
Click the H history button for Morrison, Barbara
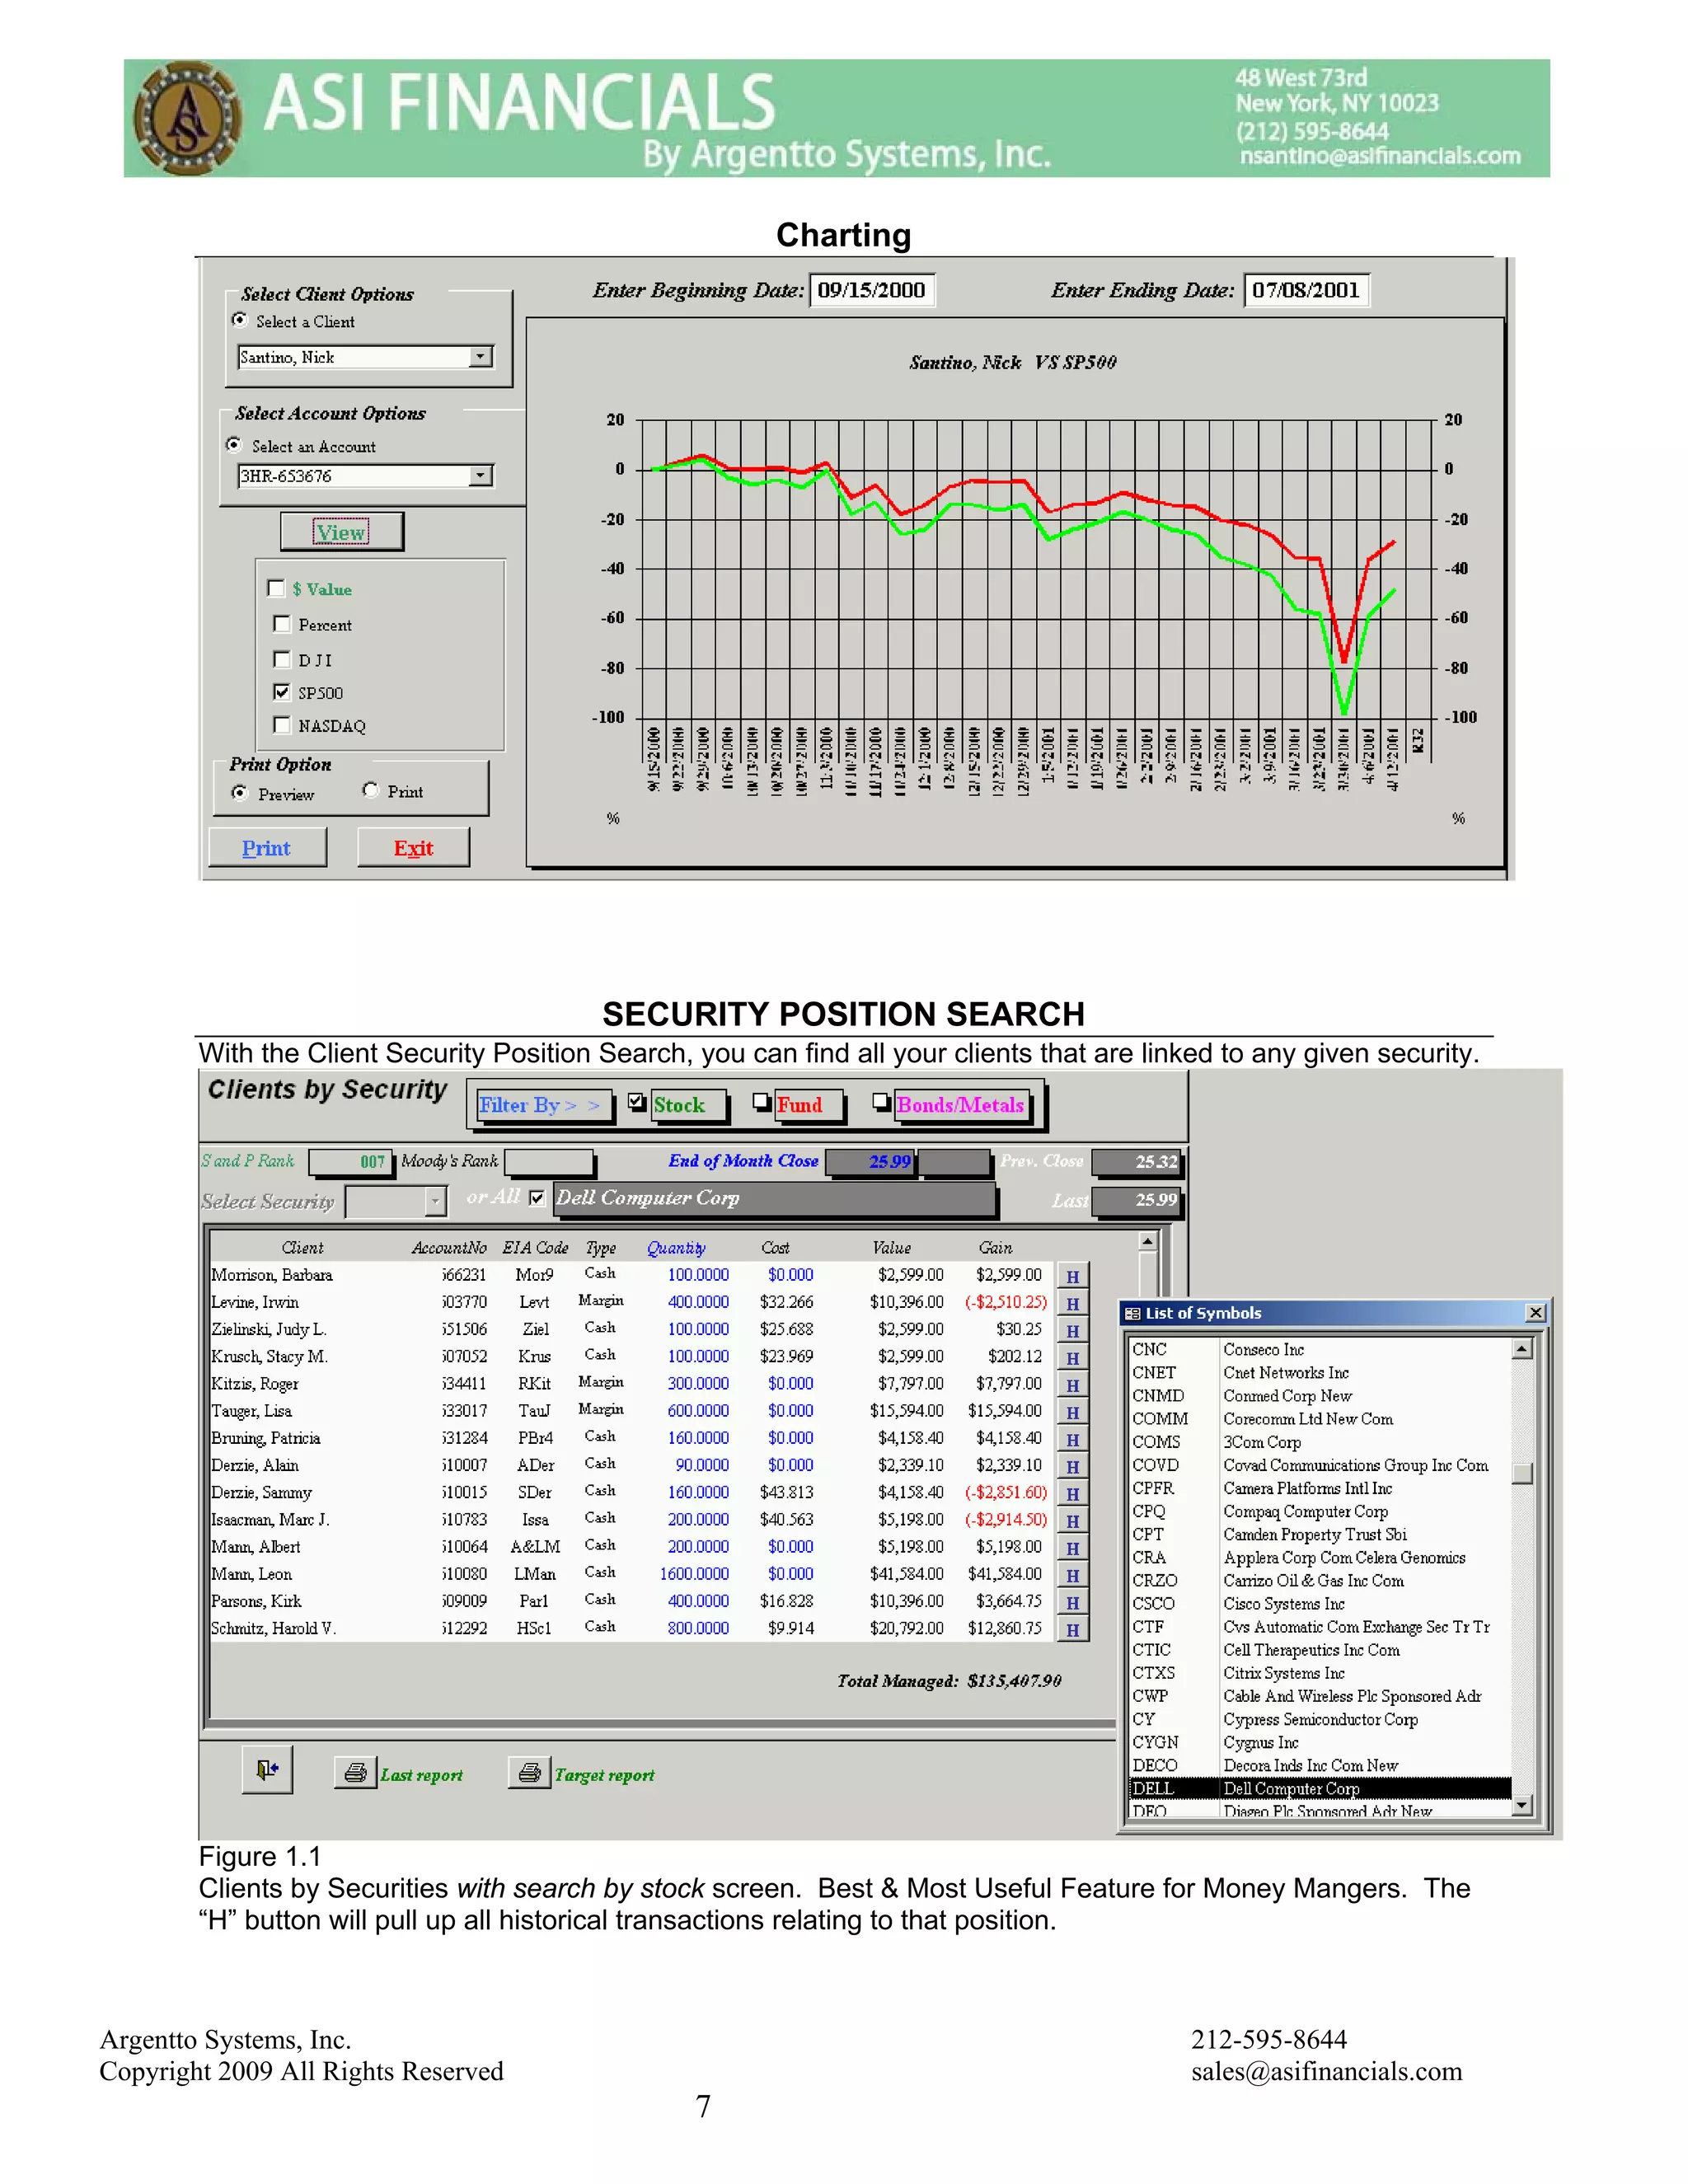pyautogui.click(x=1072, y=1276)
